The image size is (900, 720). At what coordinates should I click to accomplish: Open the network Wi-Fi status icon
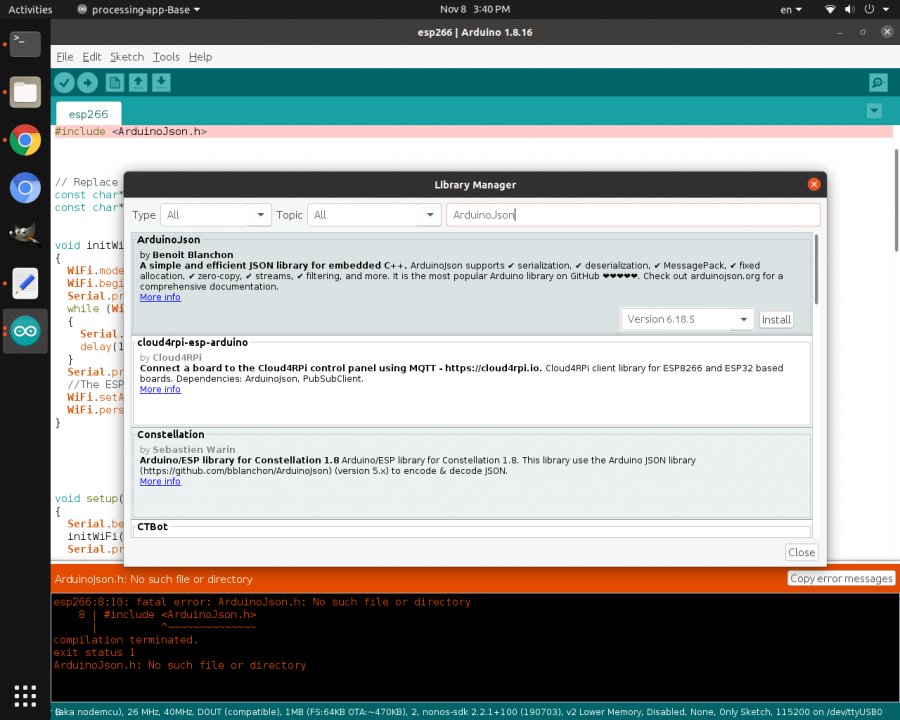click(830, 9)
